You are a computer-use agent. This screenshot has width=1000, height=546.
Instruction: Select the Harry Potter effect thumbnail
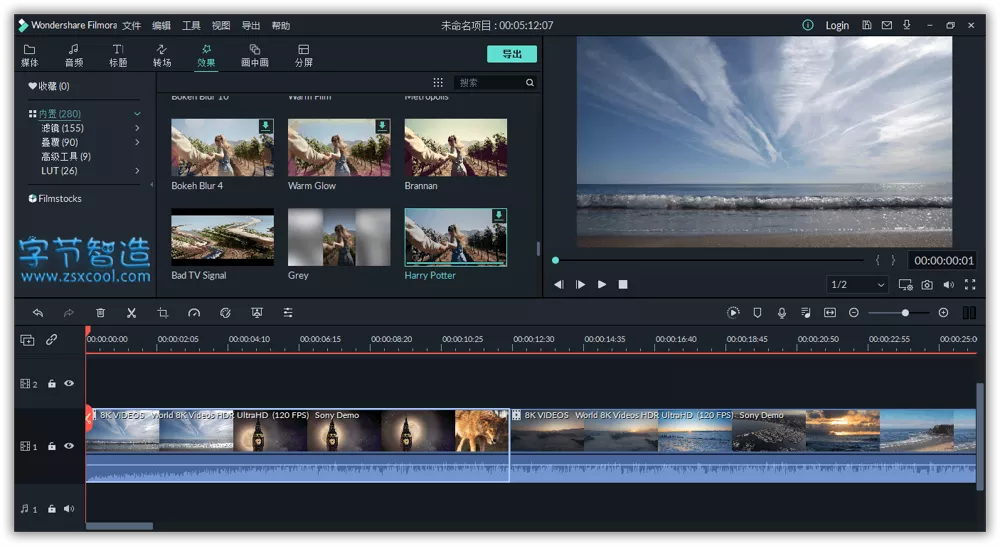[x=455, y=237]
